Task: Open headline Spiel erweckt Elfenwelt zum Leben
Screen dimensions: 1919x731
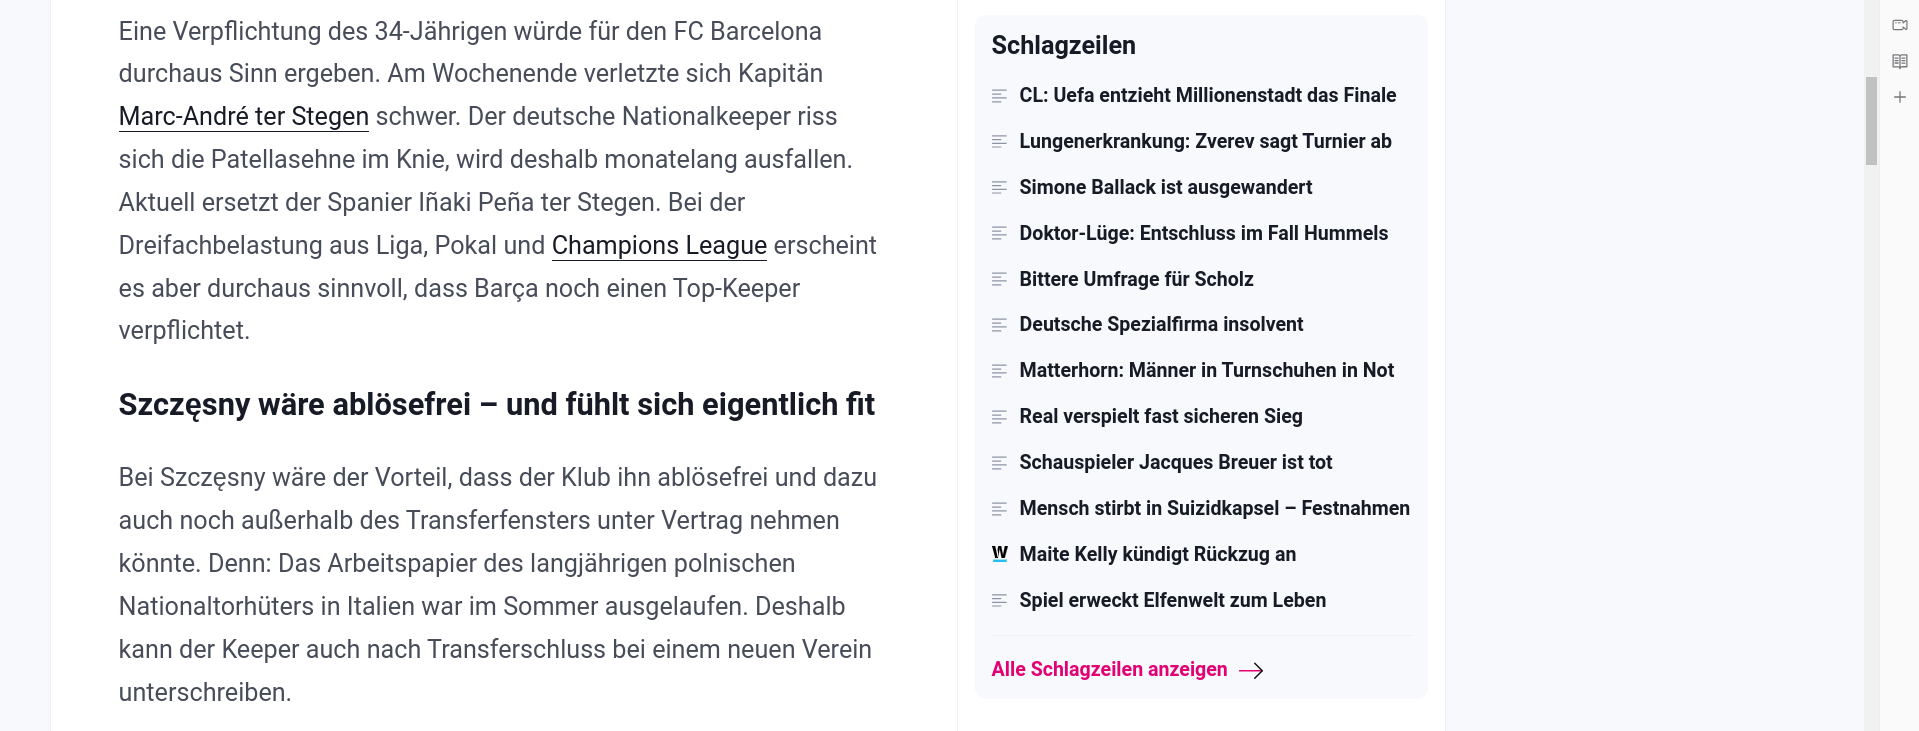Action: (1172, 600)
